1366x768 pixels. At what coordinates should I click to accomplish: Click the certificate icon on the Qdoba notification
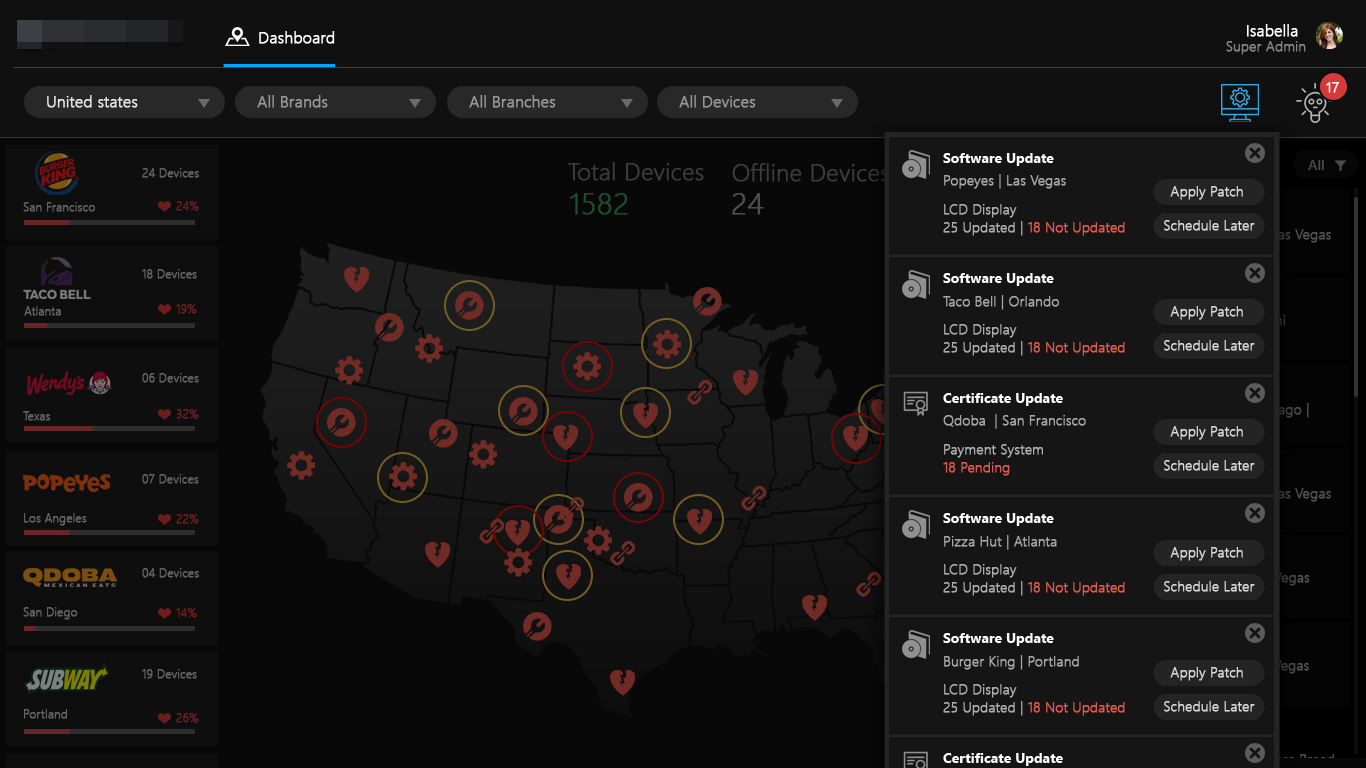(915, 403)
